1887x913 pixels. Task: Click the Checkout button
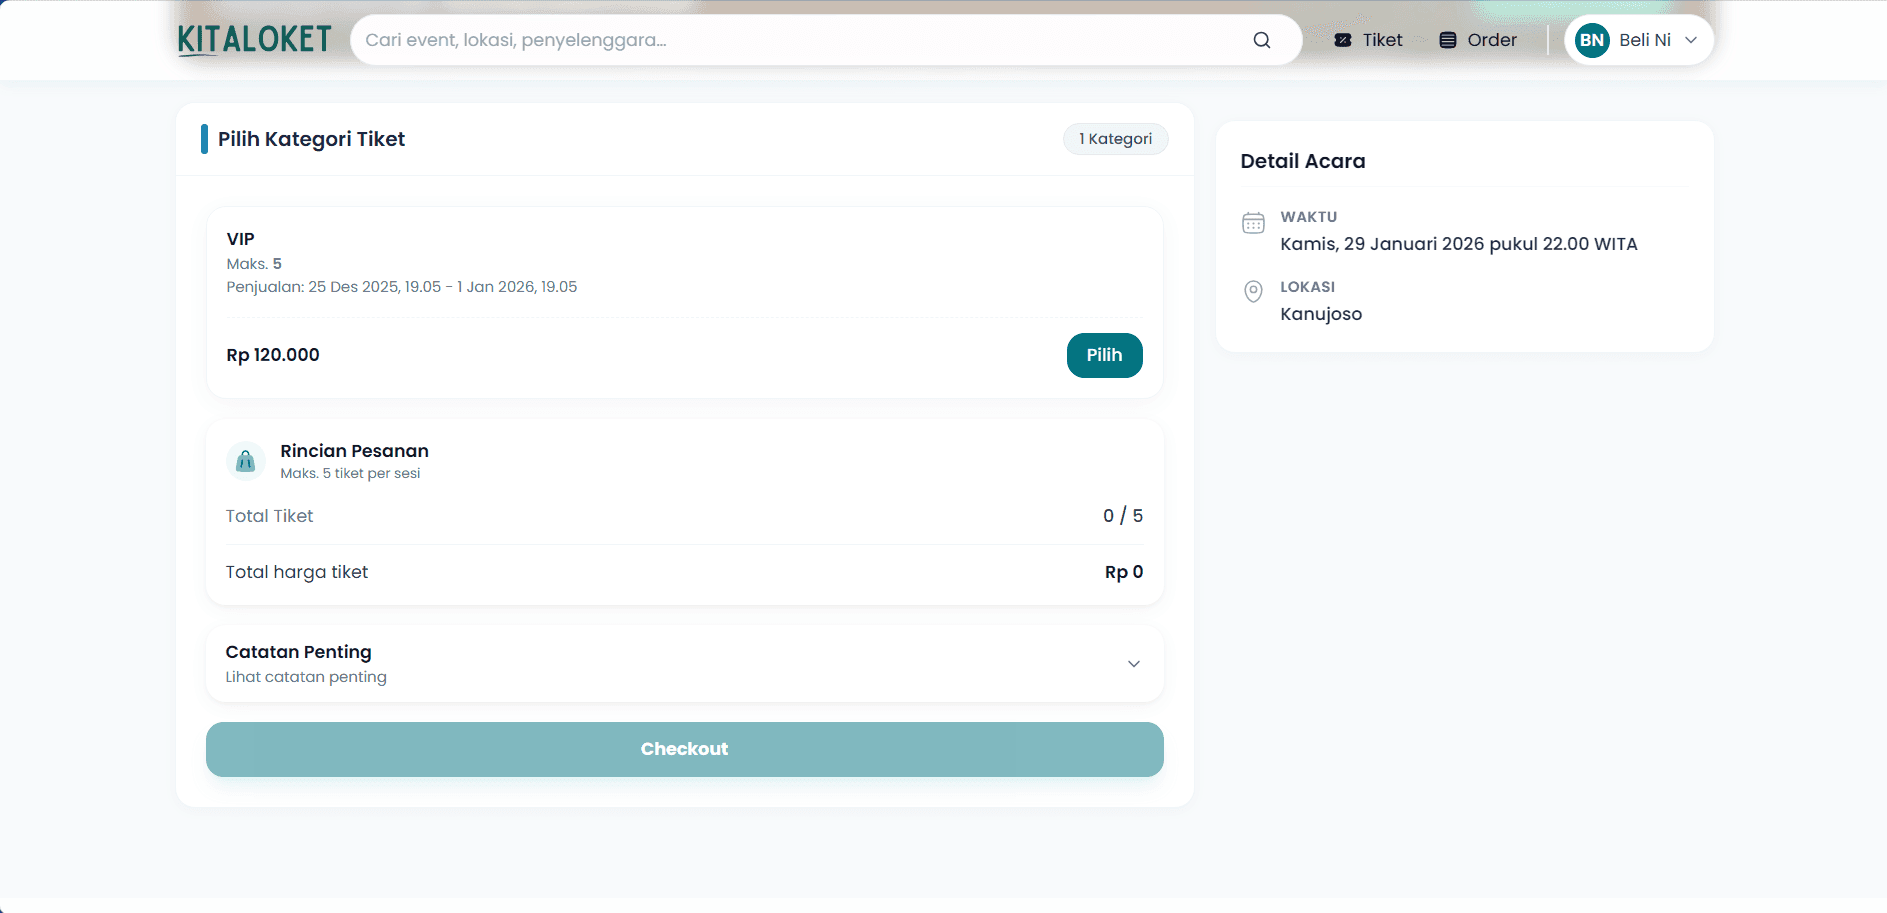685,749
